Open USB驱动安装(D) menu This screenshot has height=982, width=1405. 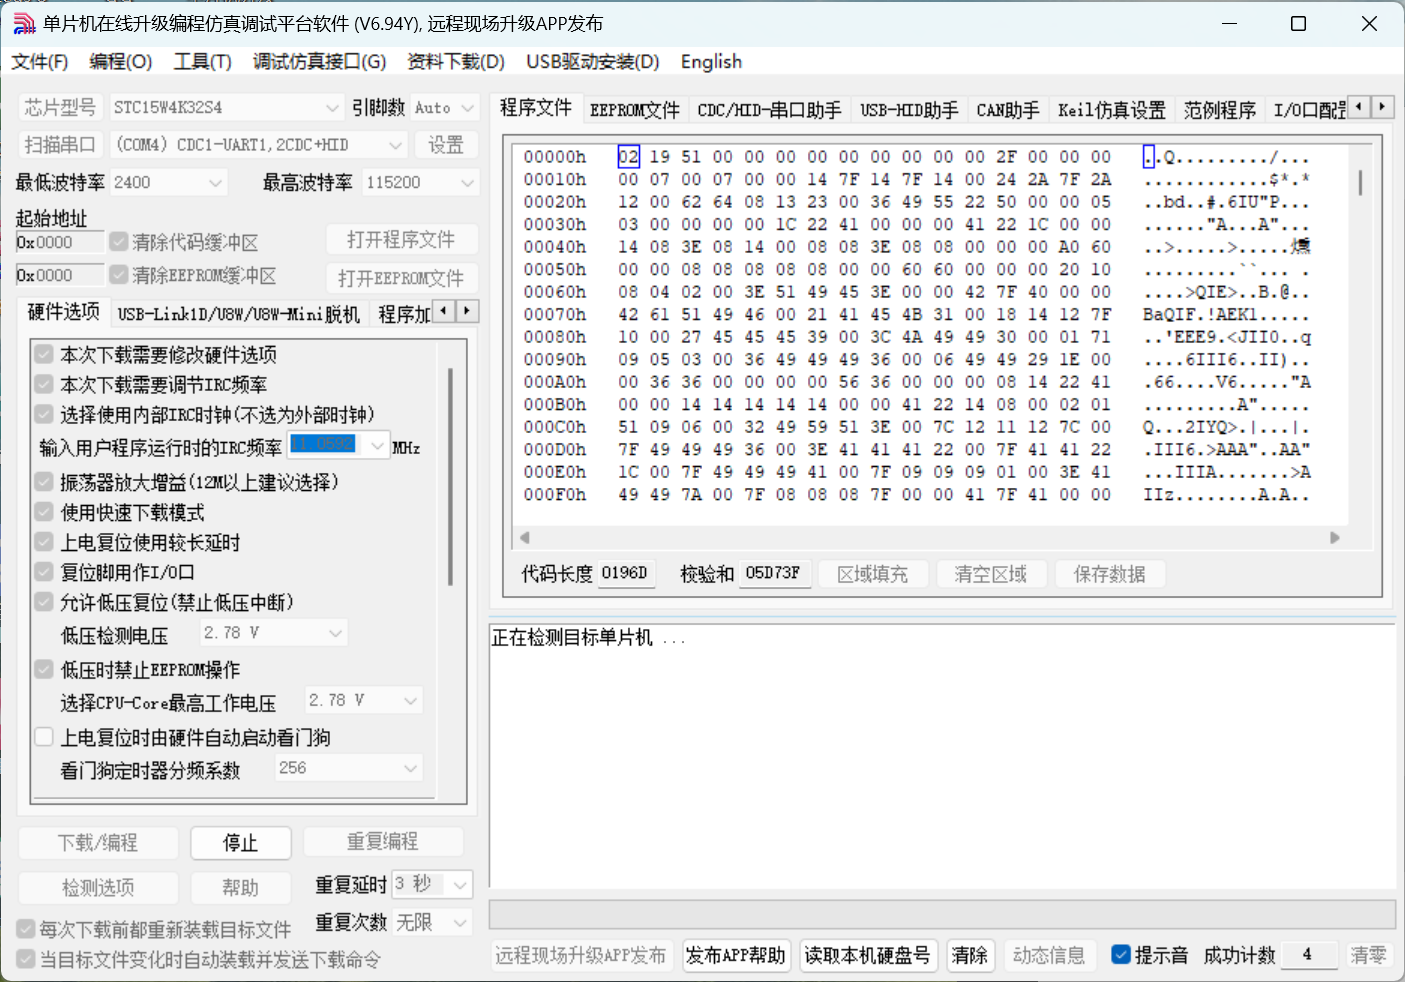[593, 62]
